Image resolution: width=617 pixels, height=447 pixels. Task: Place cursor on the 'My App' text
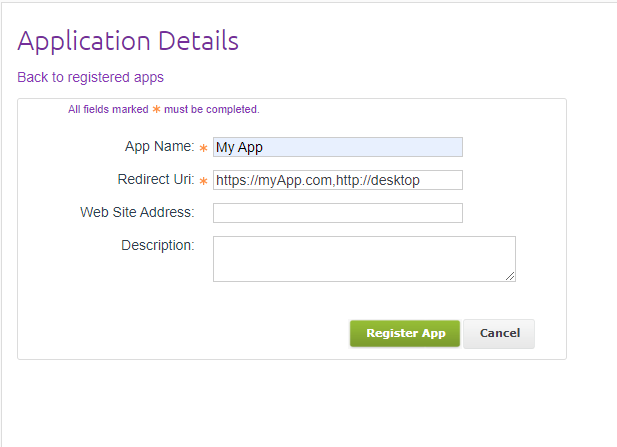[x=238, y=147]
